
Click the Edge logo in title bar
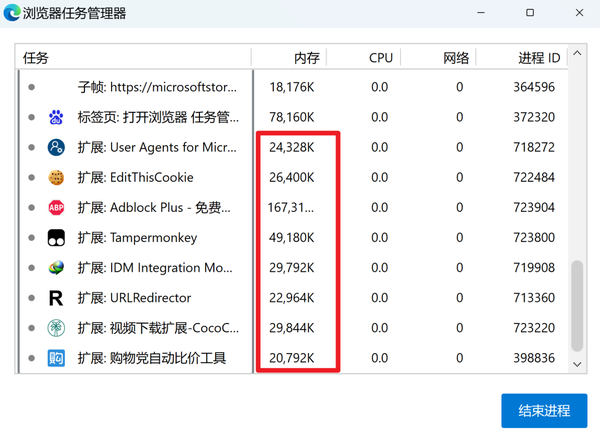11,13
